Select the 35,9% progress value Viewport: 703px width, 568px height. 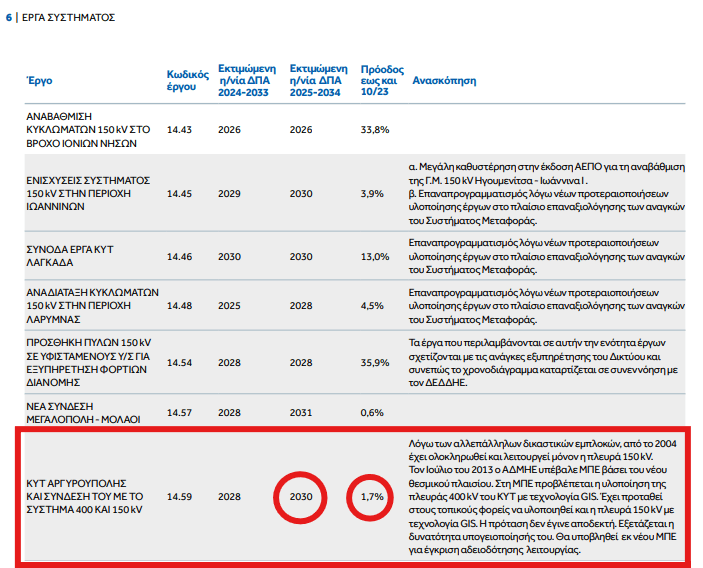click(x=374, y=362)
